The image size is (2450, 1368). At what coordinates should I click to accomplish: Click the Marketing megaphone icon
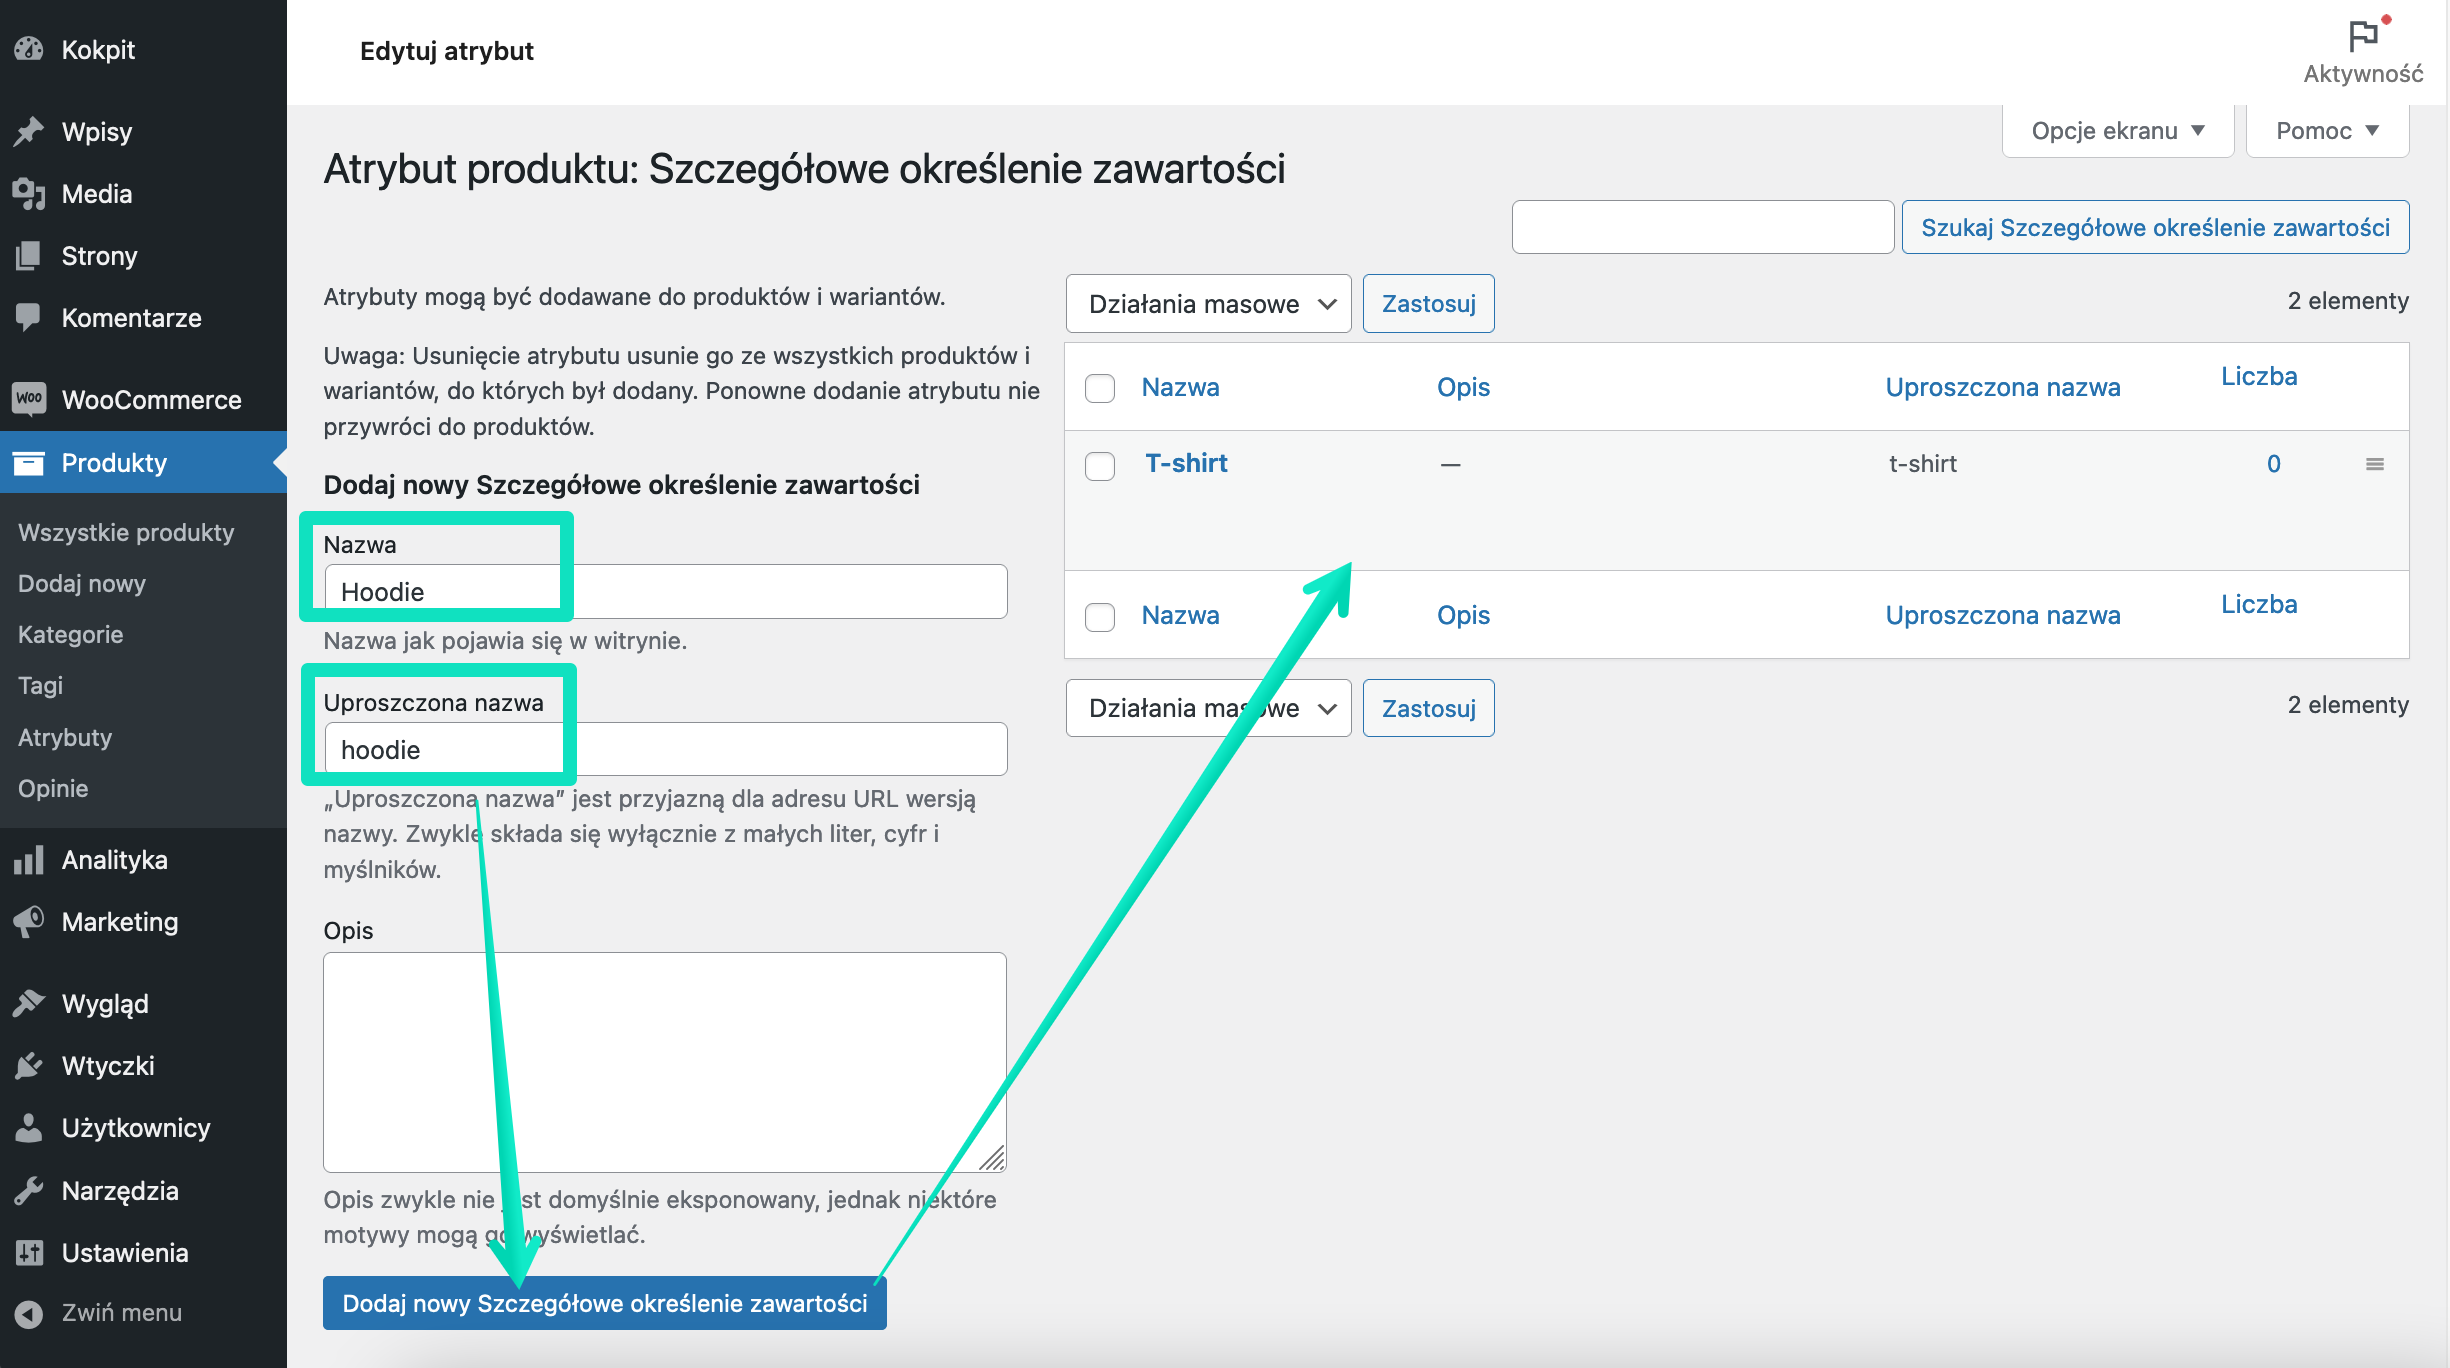(x=30, y=922)
